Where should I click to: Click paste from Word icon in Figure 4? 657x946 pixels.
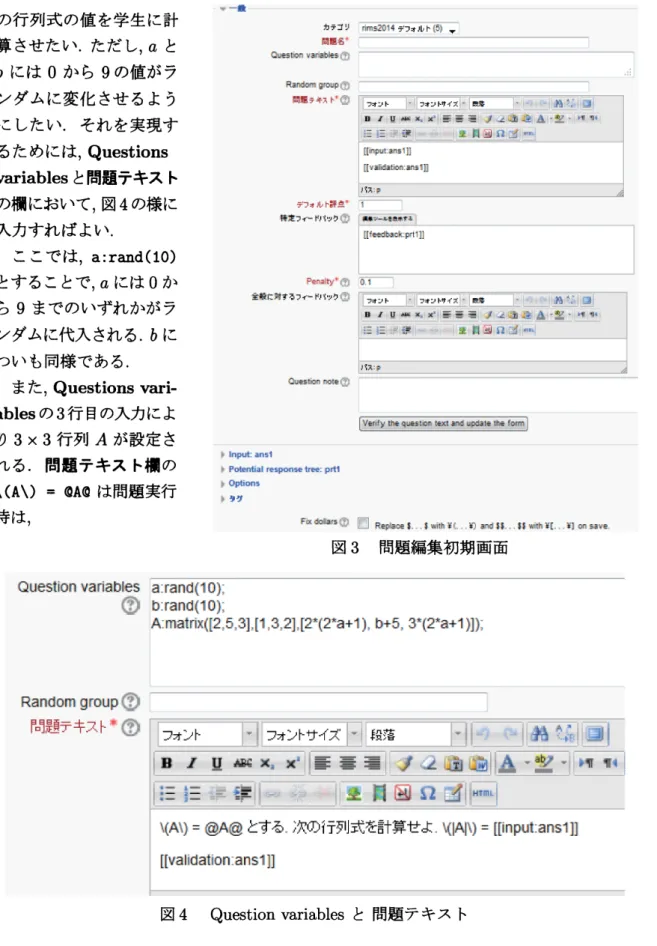click(478, 763)
